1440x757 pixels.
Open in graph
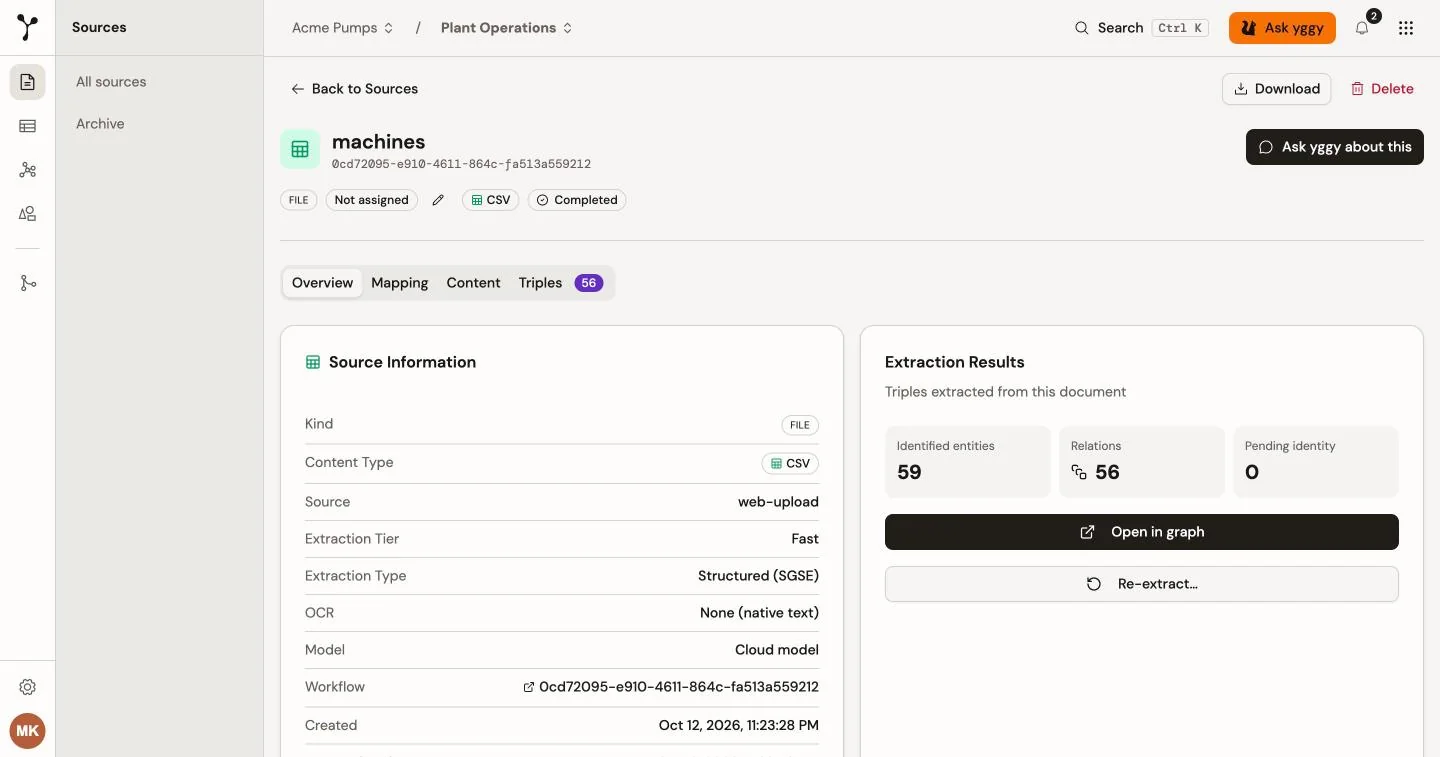pos(1142,532)
